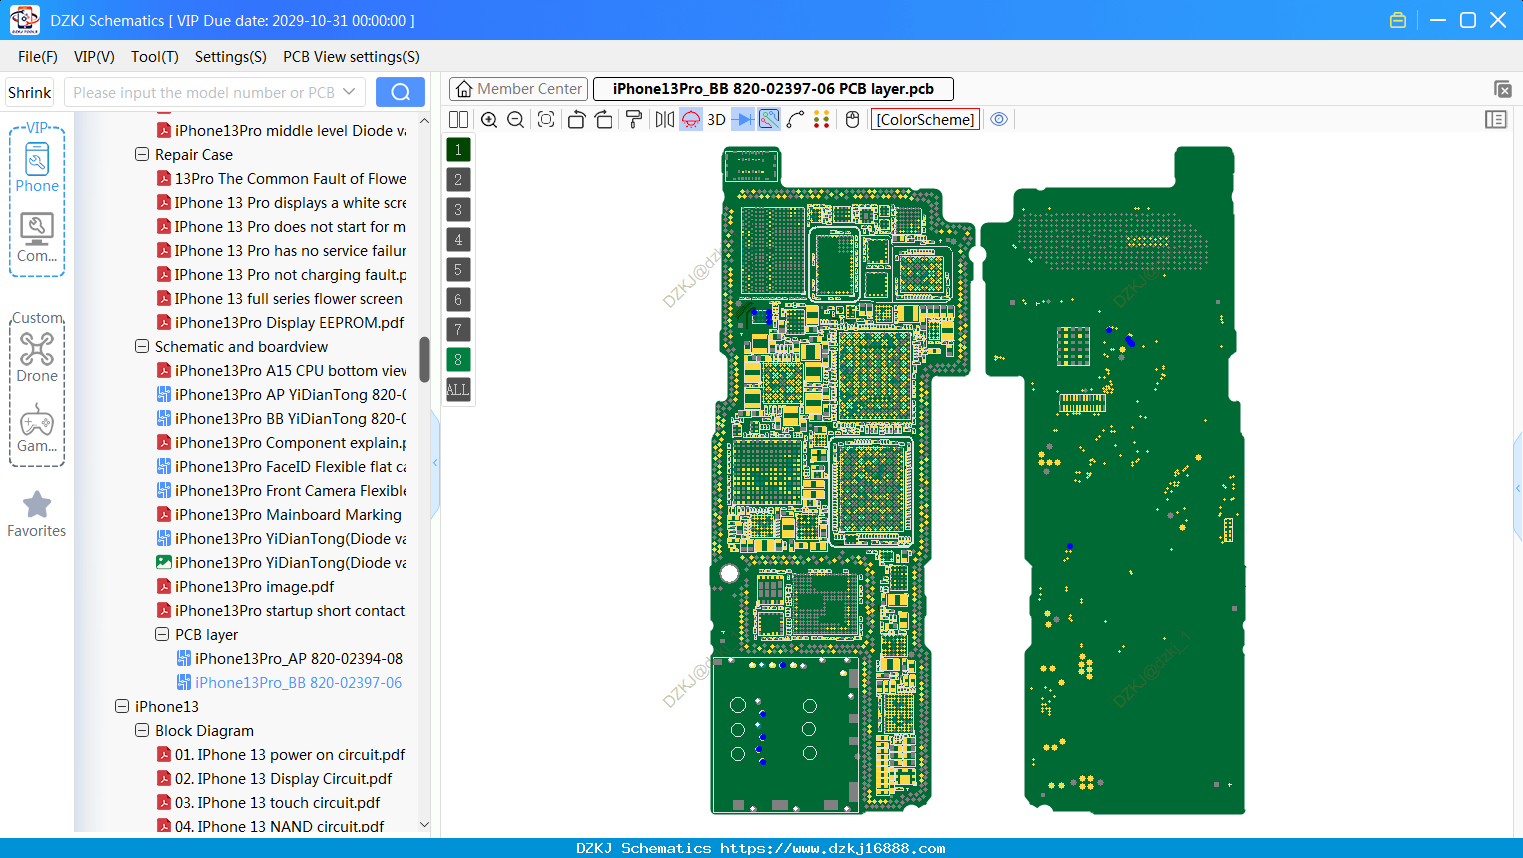Open the Settings(S) menu
Image resolution: width=1523 pixels, height=858 pixels.
point(231,57)
